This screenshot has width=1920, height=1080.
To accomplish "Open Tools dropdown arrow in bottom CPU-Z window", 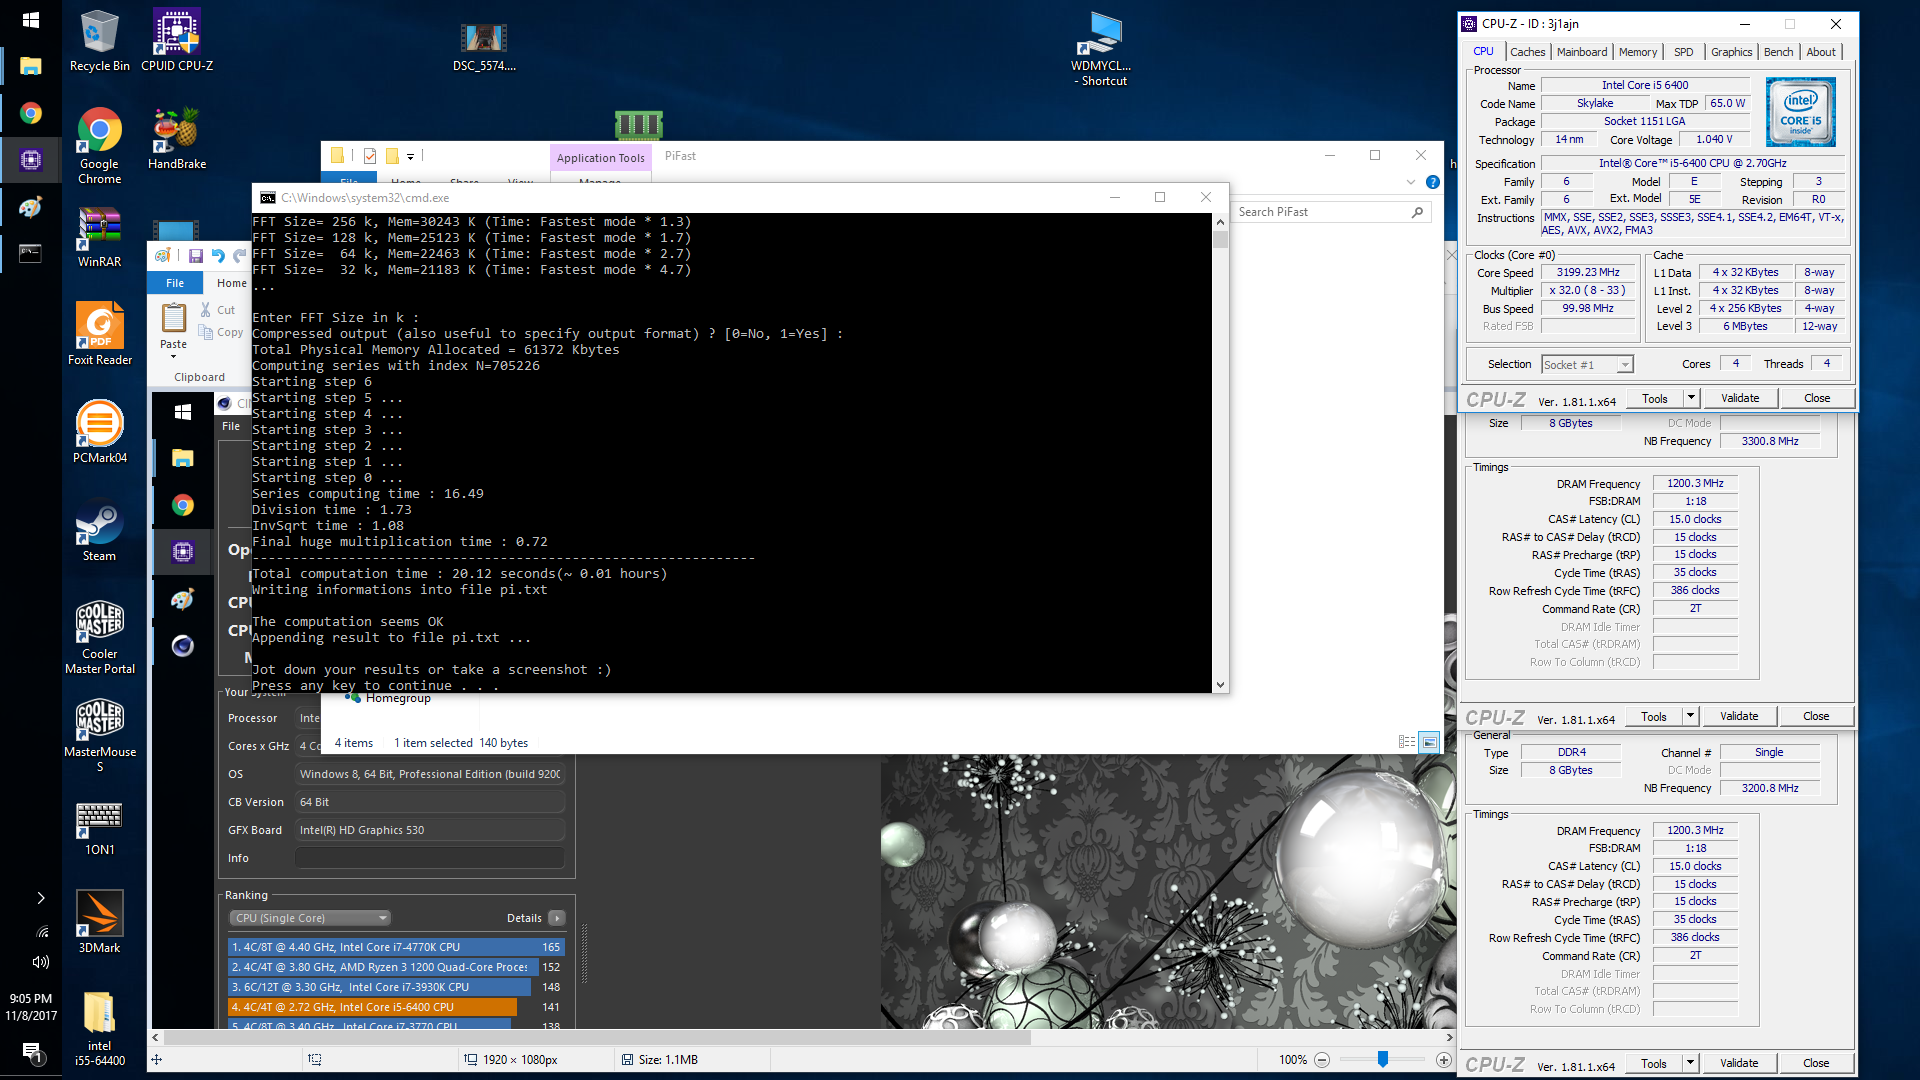I will tap(1690, 1063).
